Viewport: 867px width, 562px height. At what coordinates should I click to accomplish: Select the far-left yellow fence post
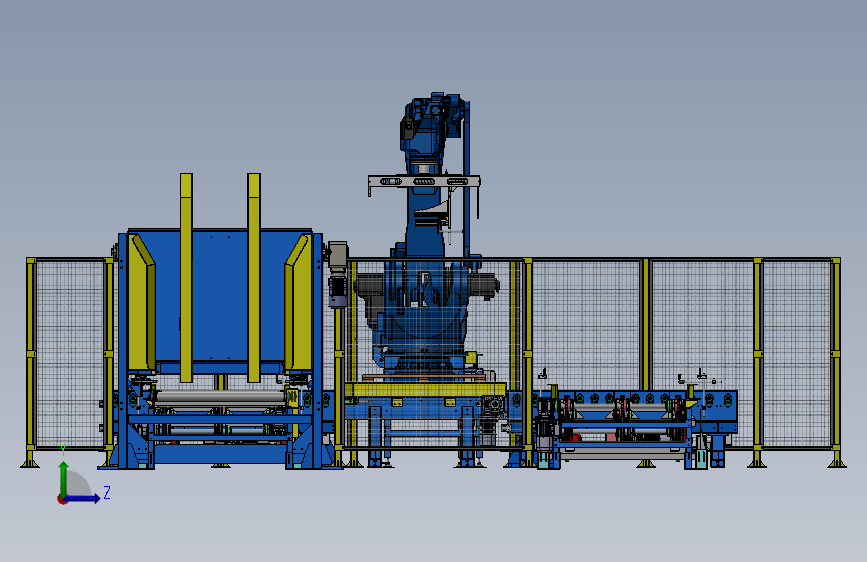tap(31, 362)
